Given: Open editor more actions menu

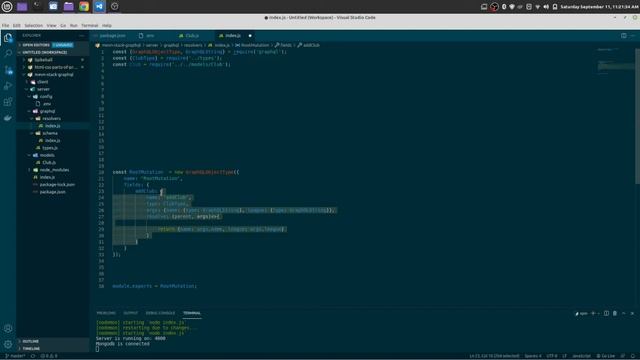Looking at the screenshot, I should pyautogui.click(x=633, y=36).
